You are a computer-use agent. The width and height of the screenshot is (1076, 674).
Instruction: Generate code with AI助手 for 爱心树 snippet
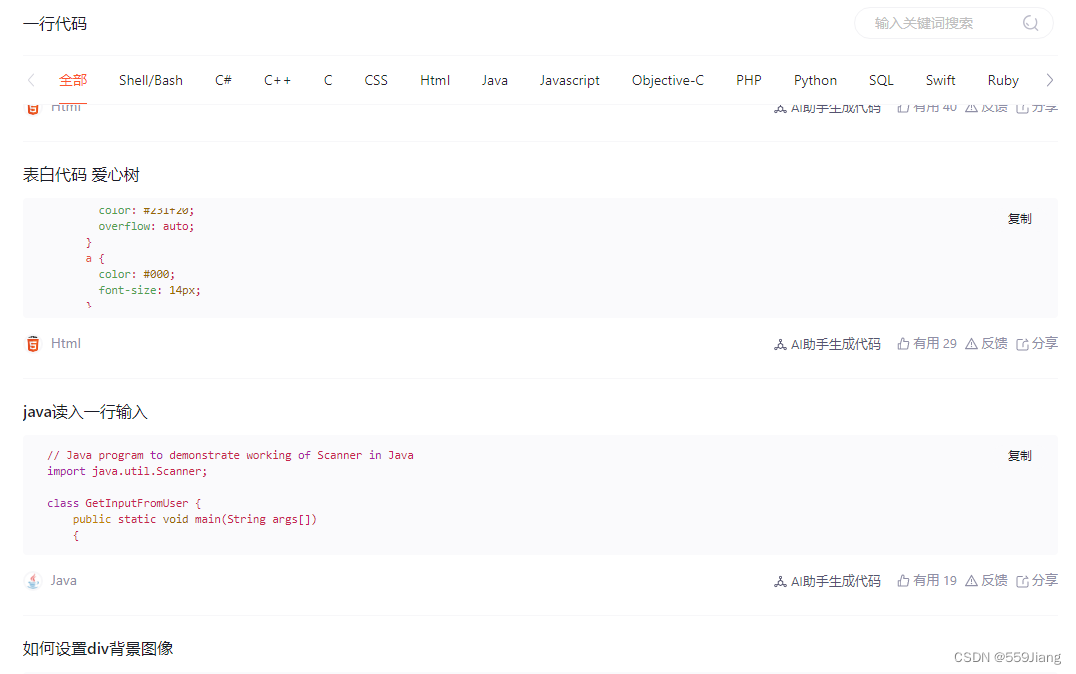(x=828, y=344)
